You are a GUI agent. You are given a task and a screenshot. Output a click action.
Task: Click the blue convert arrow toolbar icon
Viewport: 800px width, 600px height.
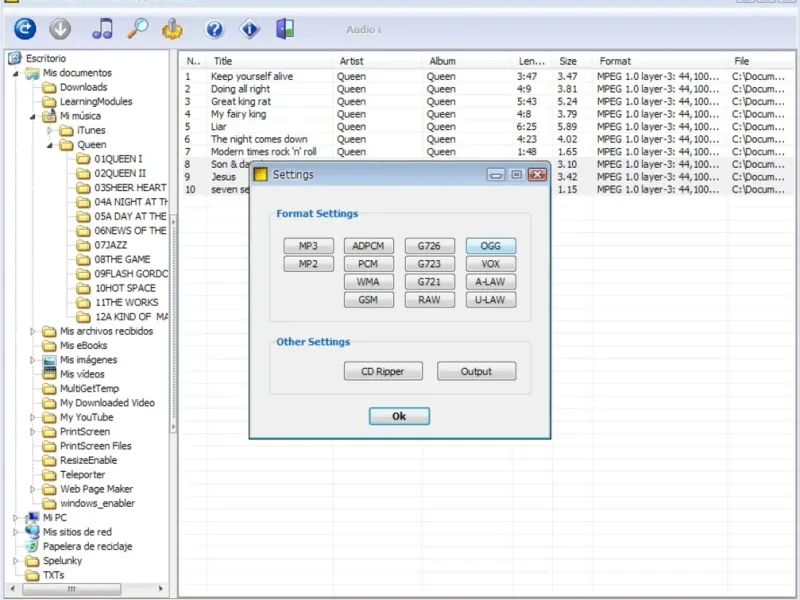click(25, 29)
